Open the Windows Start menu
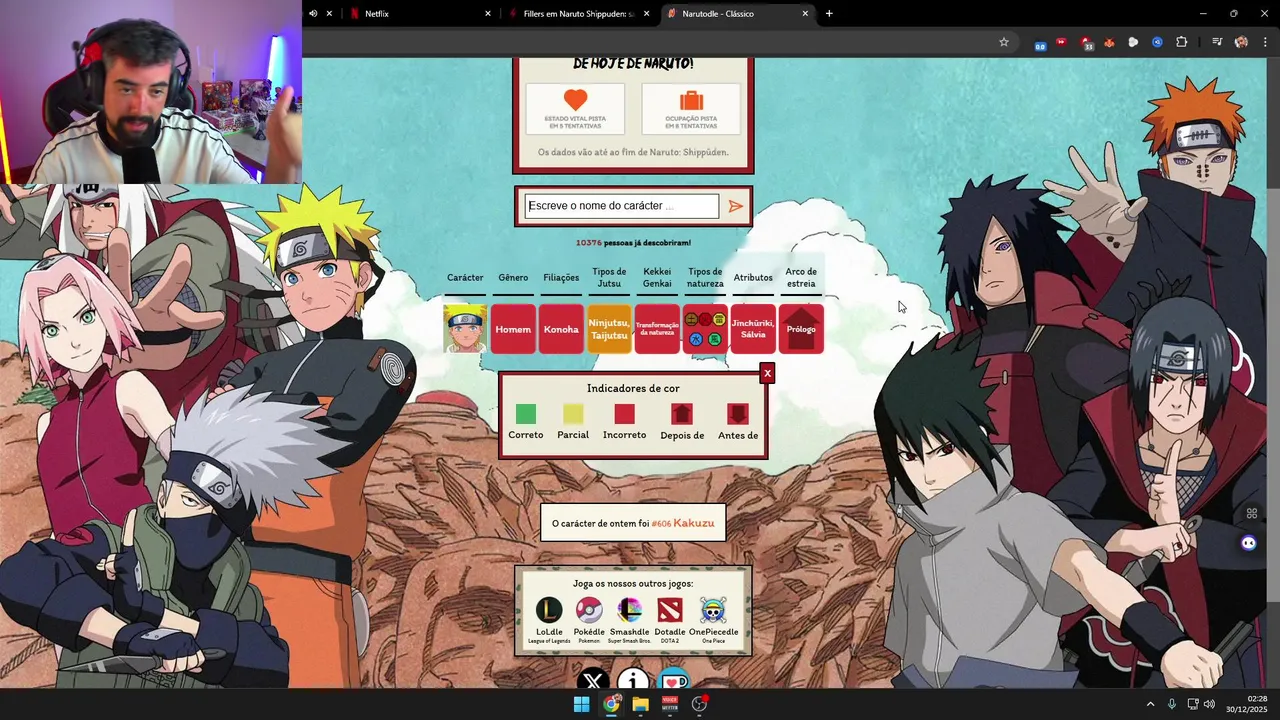Image resolution: width=1280 pixels, height=720 pixels. (581, 704)
